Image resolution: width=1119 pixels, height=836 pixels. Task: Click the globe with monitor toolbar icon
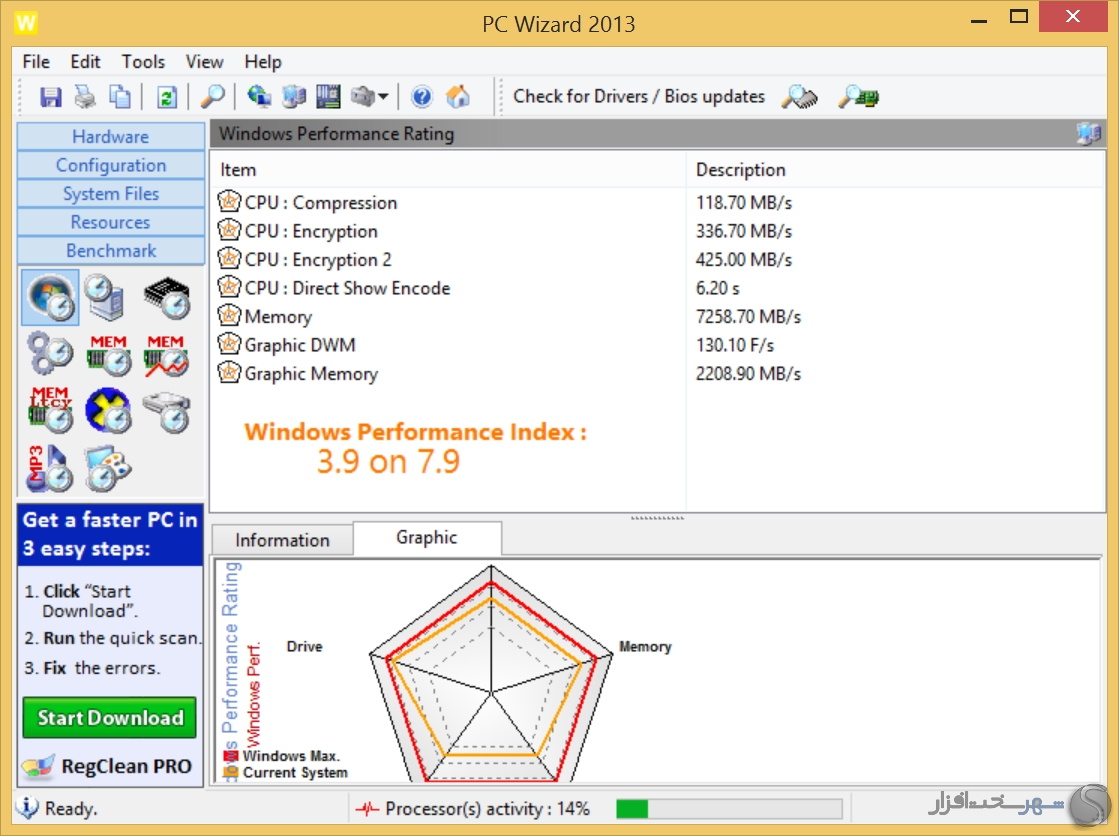coord(259,96)
